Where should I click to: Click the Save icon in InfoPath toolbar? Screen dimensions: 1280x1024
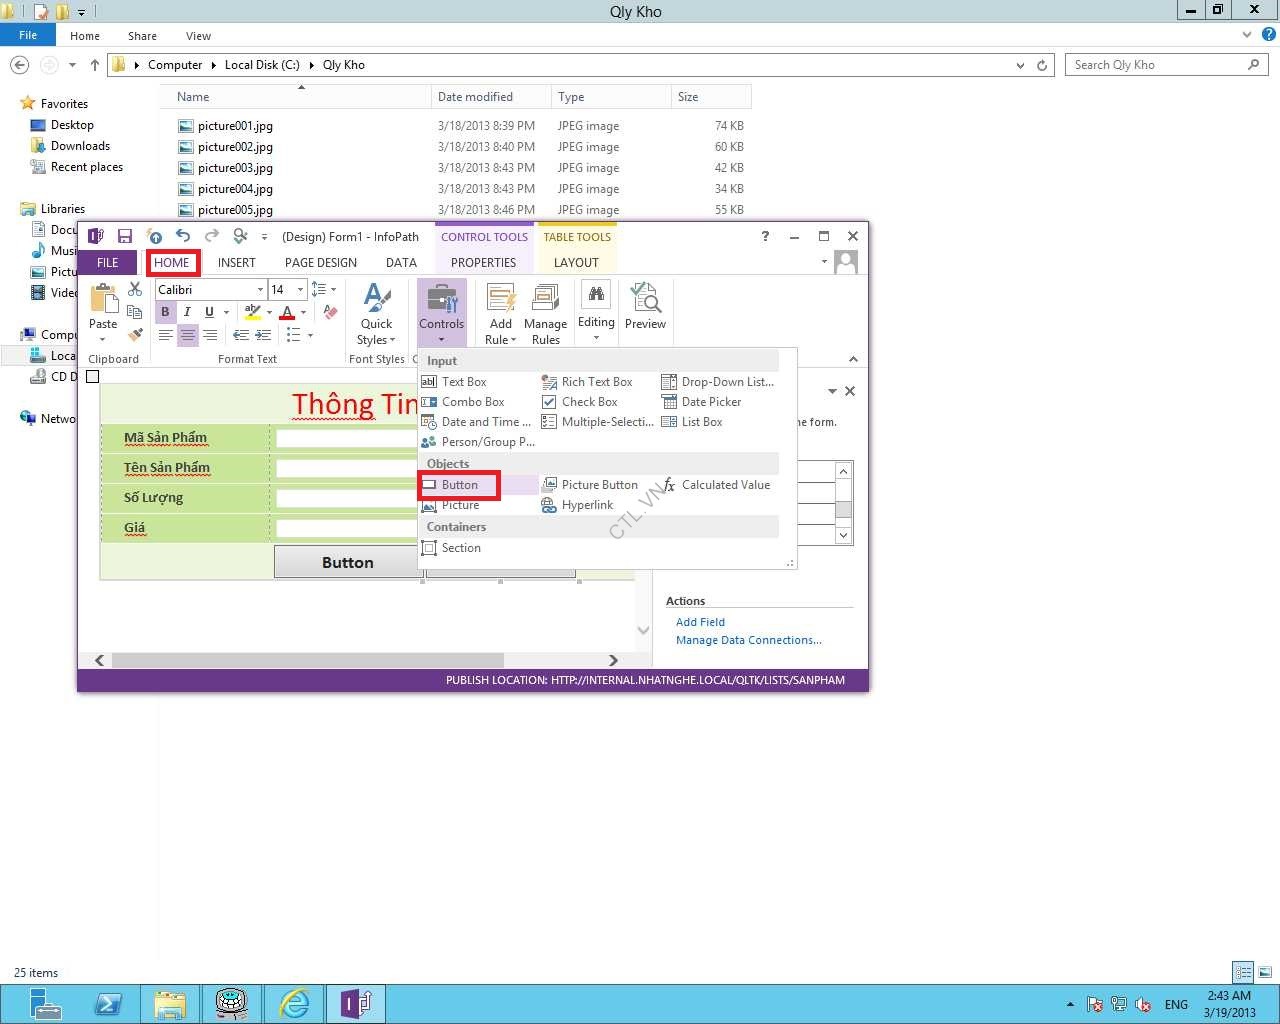tap(125, 237)
